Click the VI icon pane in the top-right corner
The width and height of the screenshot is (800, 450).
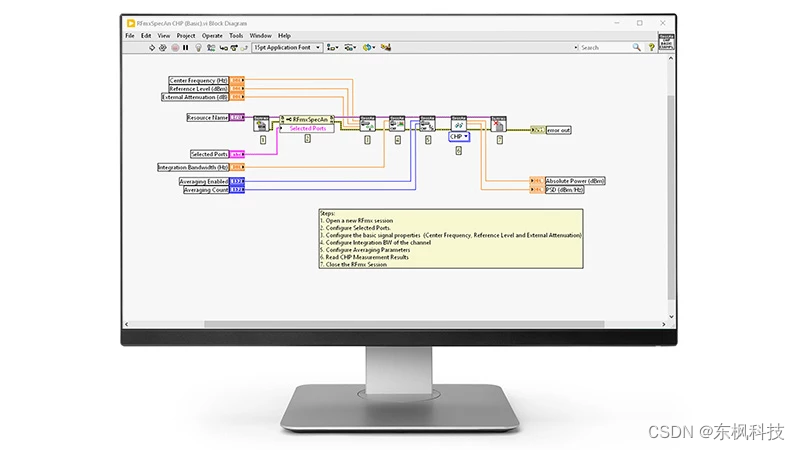pos(666,42)
